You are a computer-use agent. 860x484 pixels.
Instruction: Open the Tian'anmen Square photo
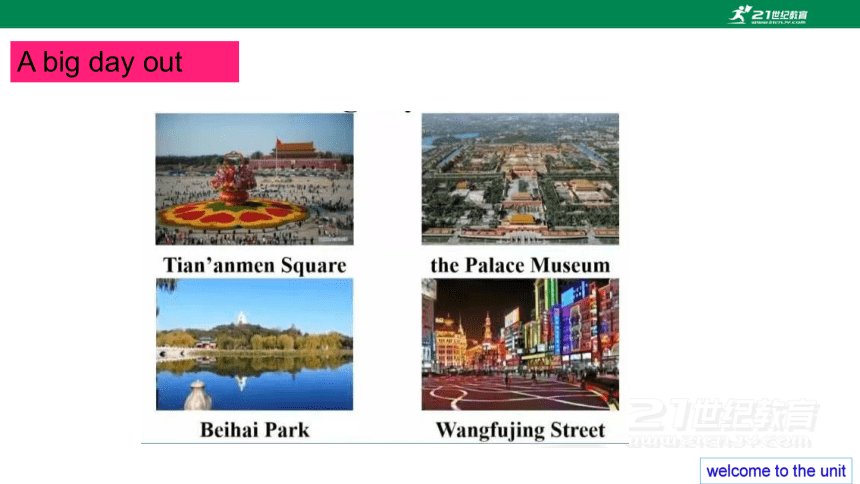[x=254, y=179]
